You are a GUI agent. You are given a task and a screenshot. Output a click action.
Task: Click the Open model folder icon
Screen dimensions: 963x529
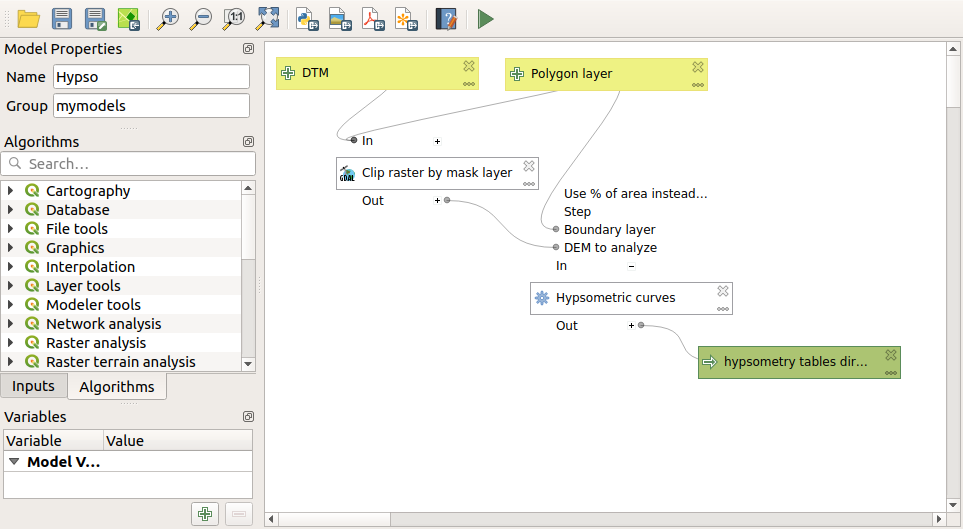(28, 18)
